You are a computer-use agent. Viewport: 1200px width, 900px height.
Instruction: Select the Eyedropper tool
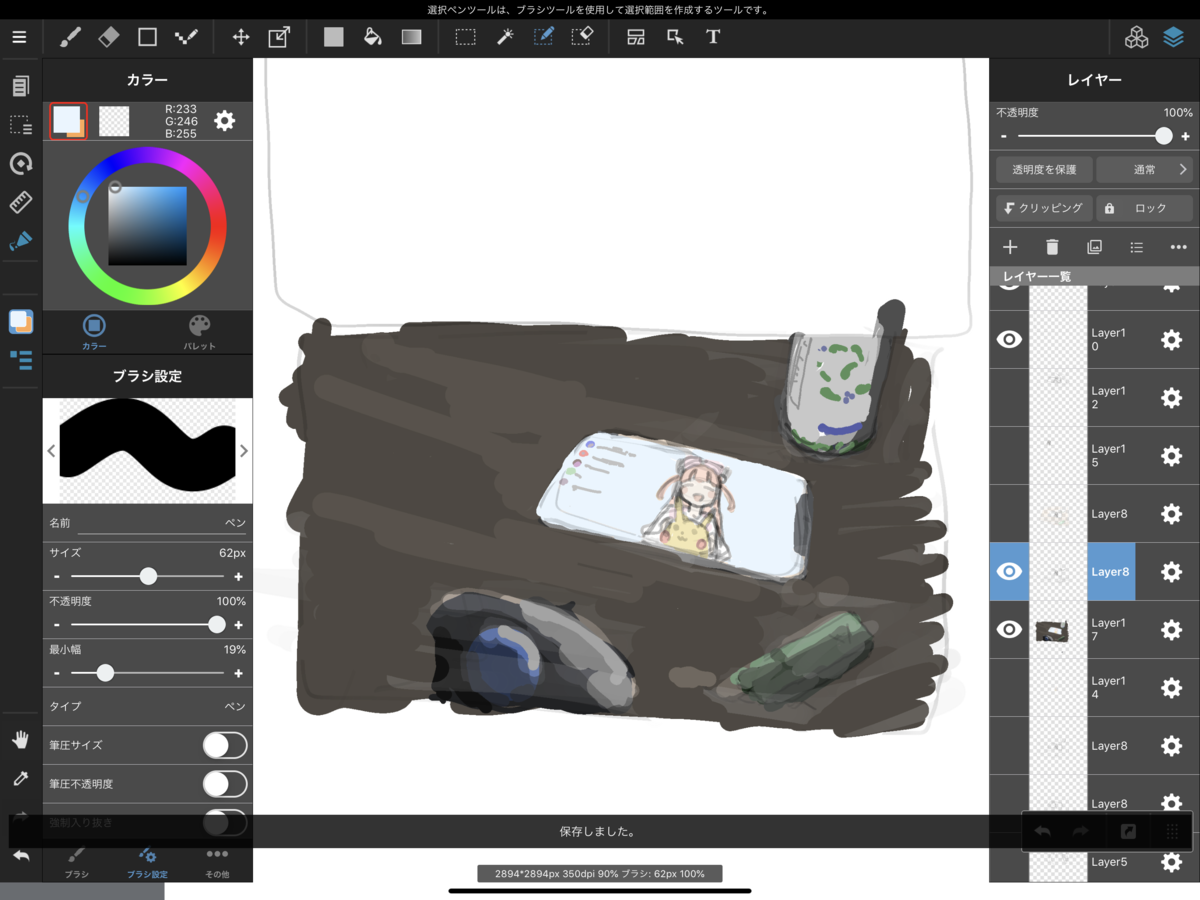[x=21, y=779]
